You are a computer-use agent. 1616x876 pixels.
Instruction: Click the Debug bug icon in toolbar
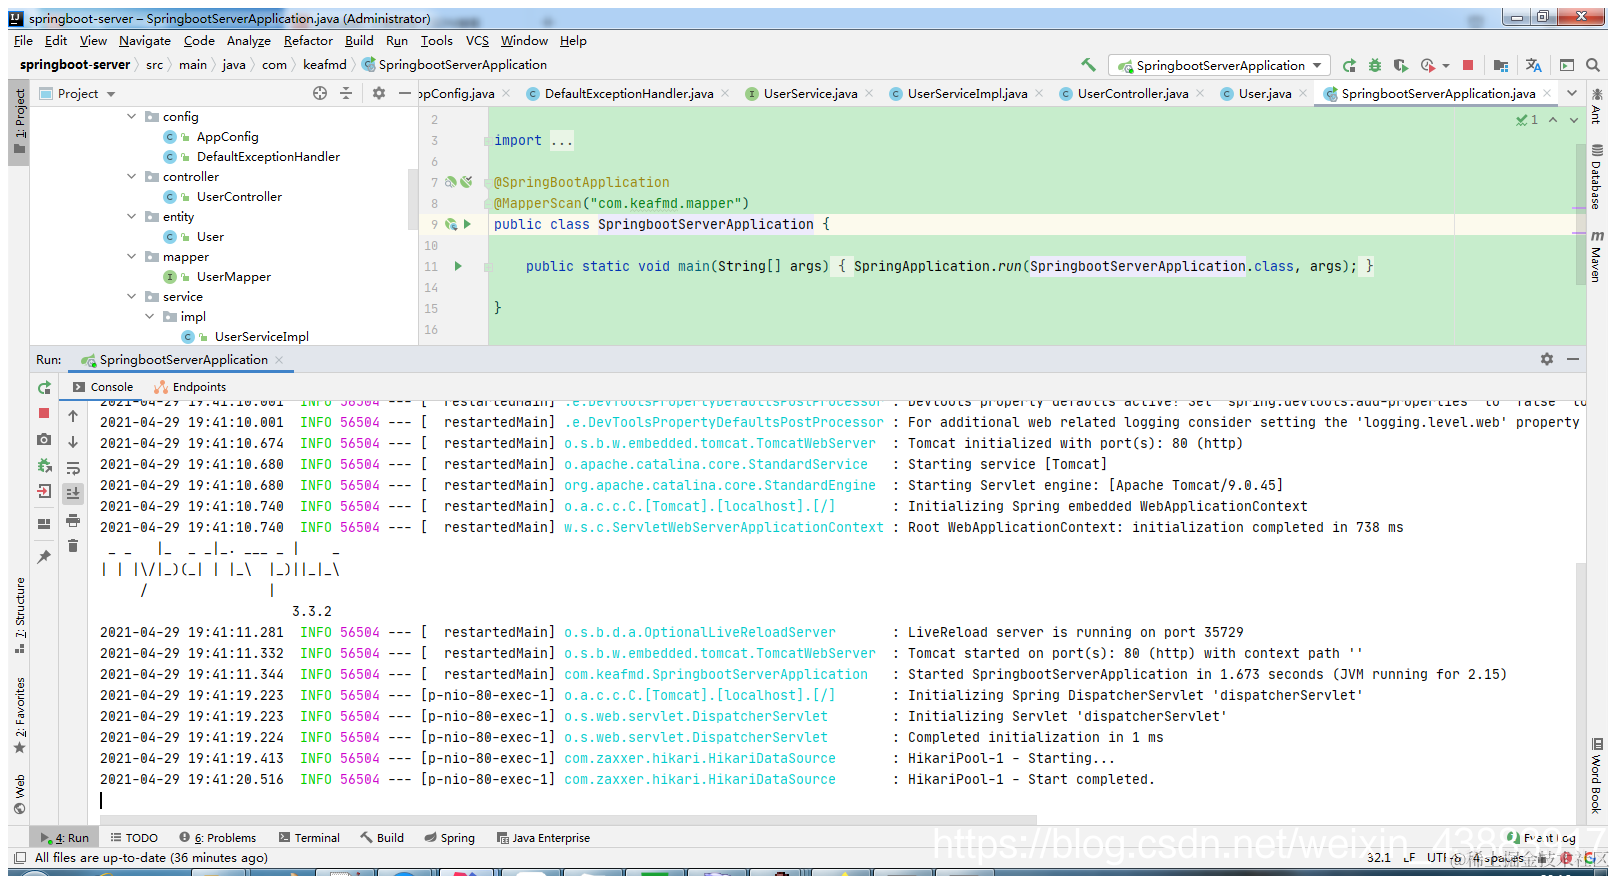pos(1375,65)
